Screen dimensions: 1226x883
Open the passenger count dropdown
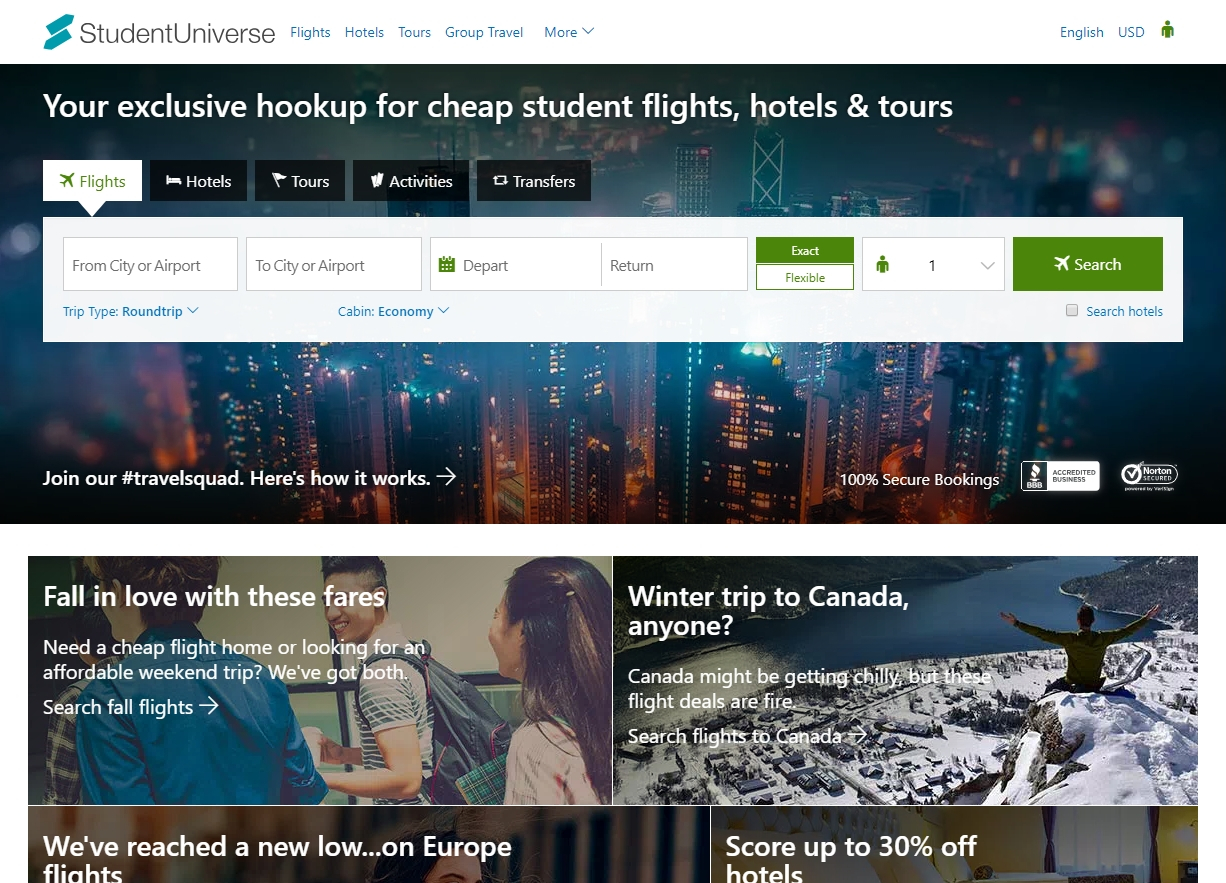tap(933, 264)
